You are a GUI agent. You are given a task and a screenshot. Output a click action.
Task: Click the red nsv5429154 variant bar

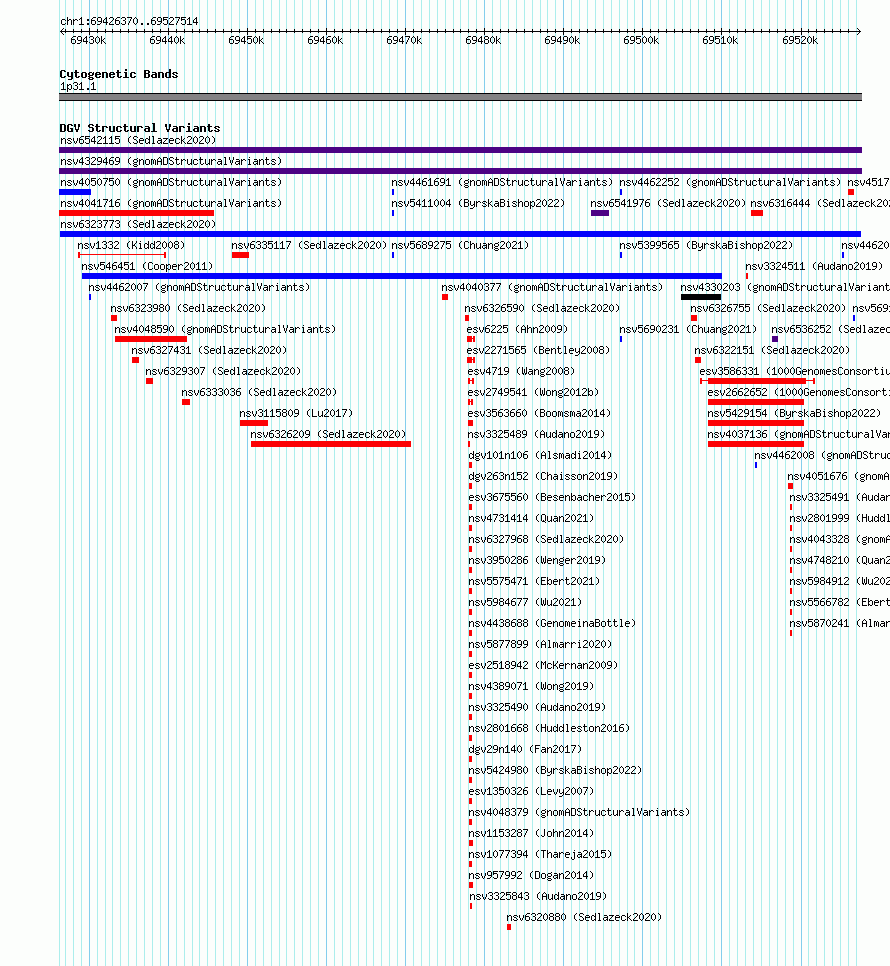pyautogui.click(x=756, y=423)
